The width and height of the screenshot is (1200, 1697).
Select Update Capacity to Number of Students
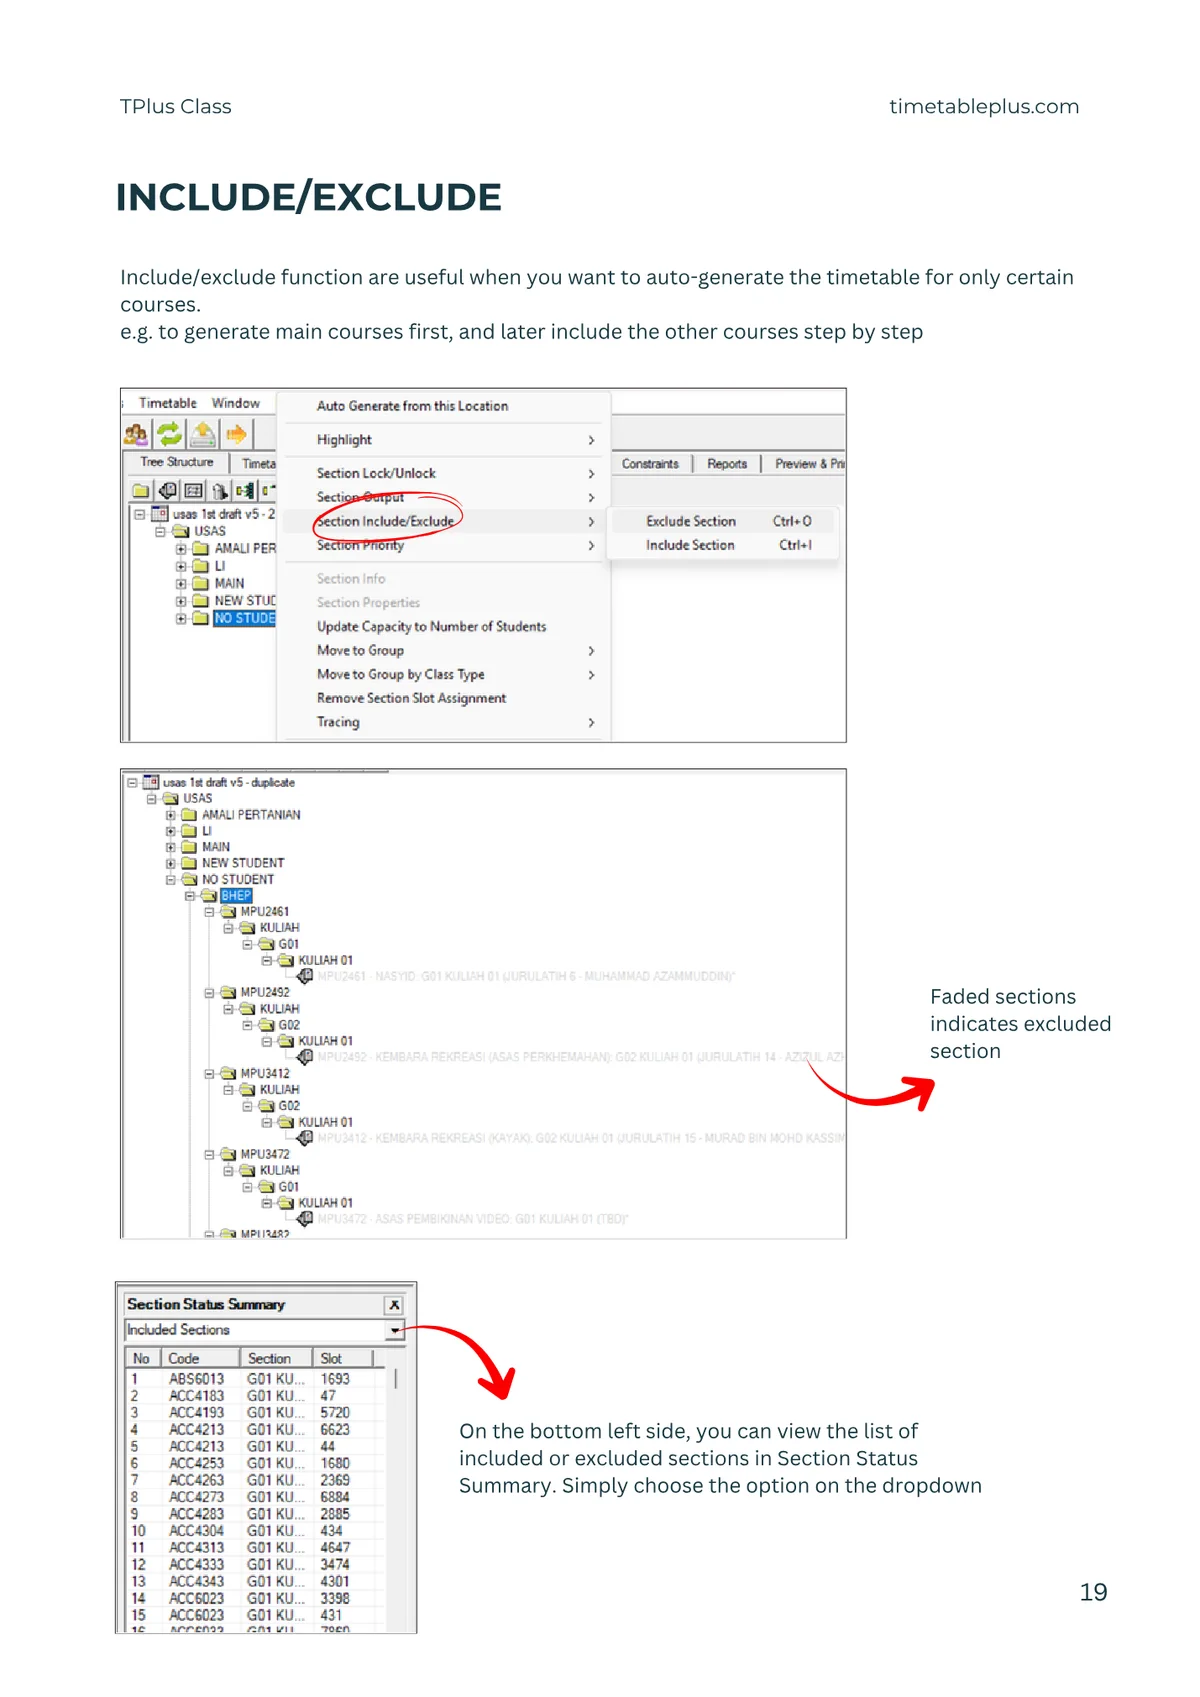point(446,626)
